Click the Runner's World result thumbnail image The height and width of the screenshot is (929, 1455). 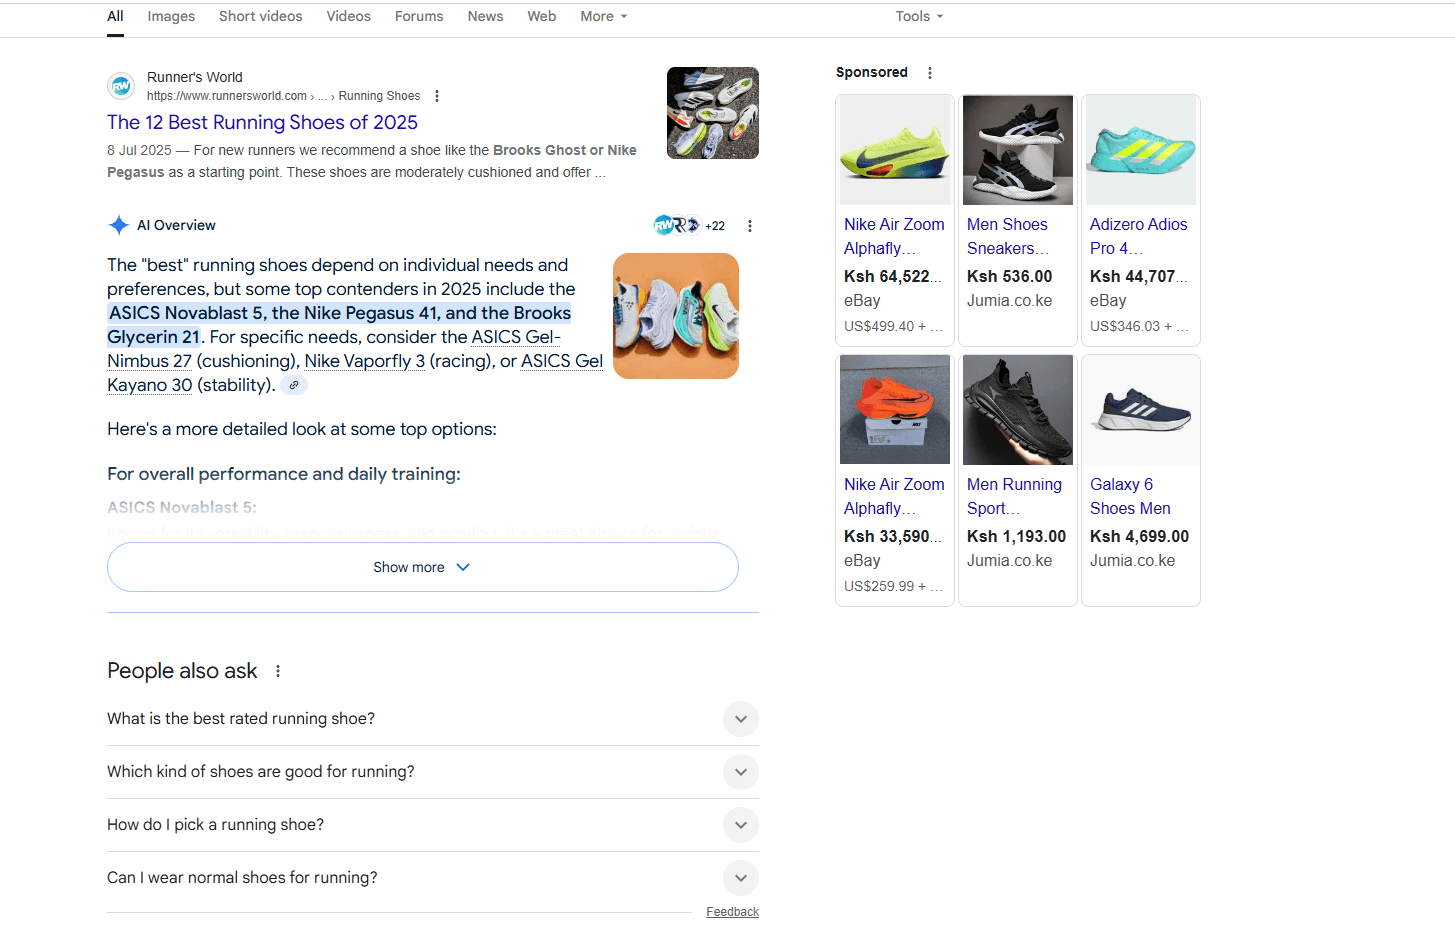click(x=713, y=113)
